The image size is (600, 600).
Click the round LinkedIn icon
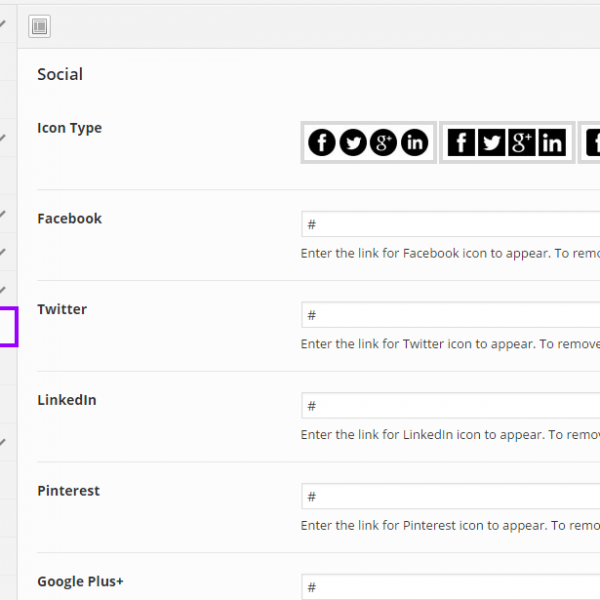[x=414, y=143]
